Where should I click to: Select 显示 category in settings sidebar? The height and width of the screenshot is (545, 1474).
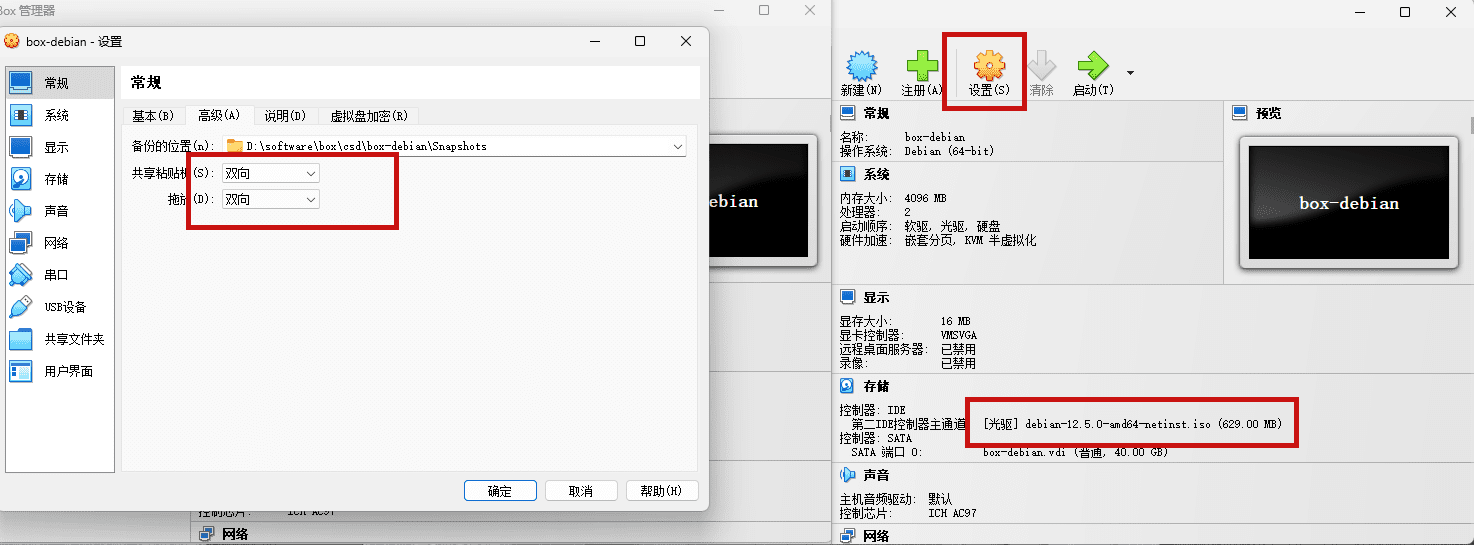[56, 147]
